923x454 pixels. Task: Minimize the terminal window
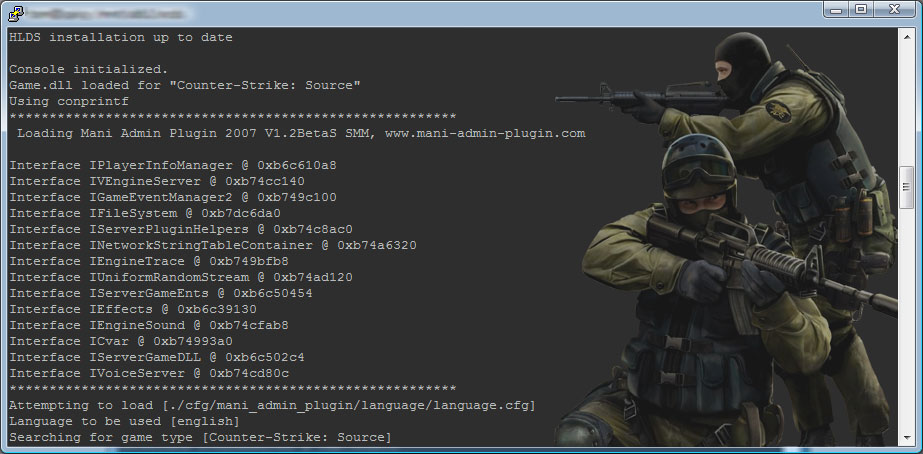[x=836, y=9]
